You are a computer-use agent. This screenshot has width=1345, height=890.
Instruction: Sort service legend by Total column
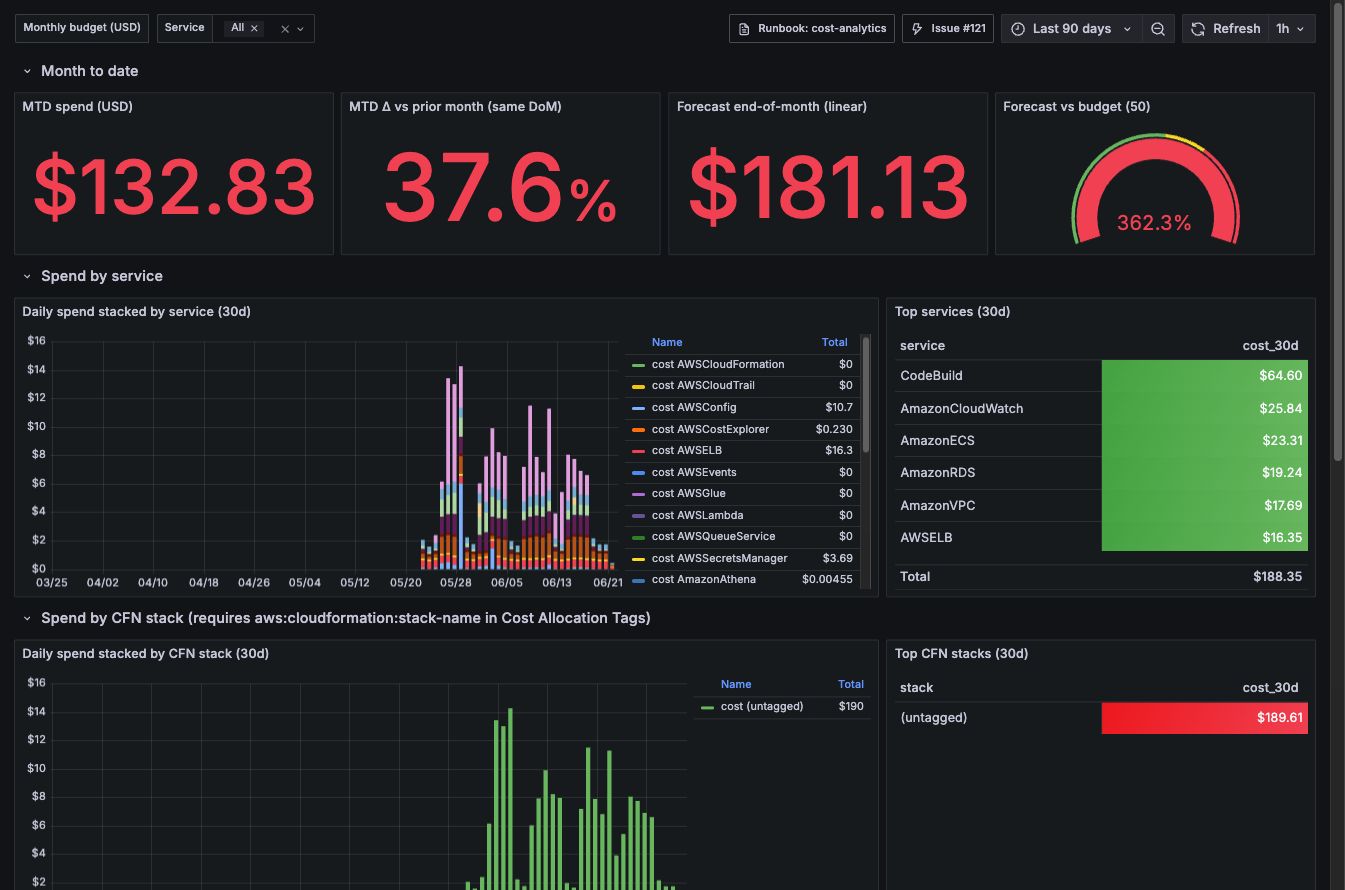click(x=834, y=342)
